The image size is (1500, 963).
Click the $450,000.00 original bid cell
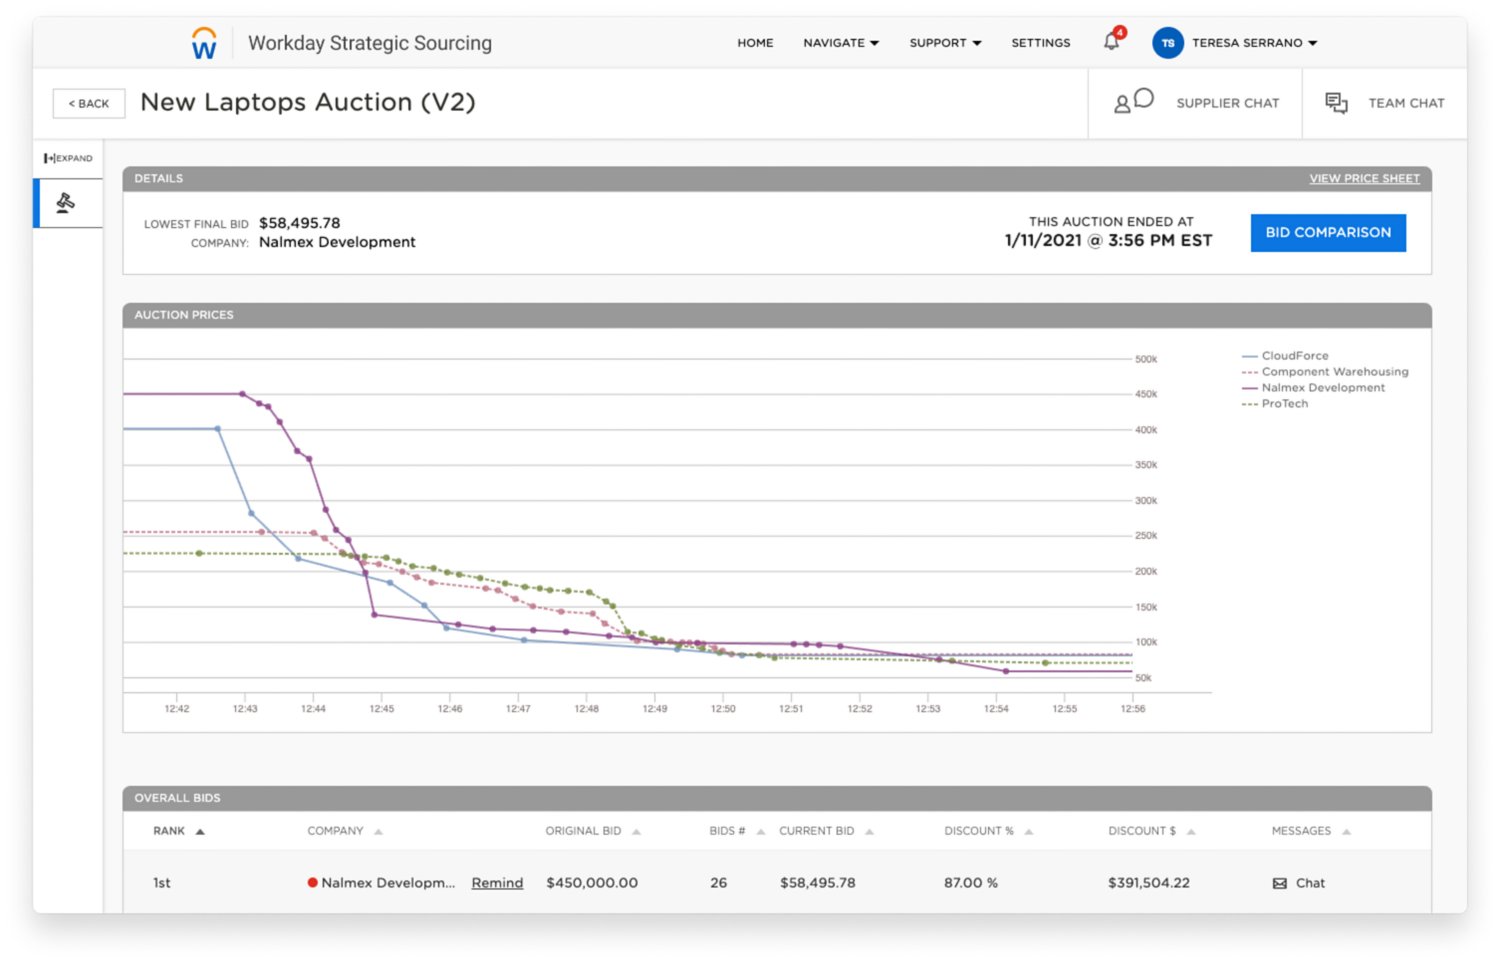point(592,883)
